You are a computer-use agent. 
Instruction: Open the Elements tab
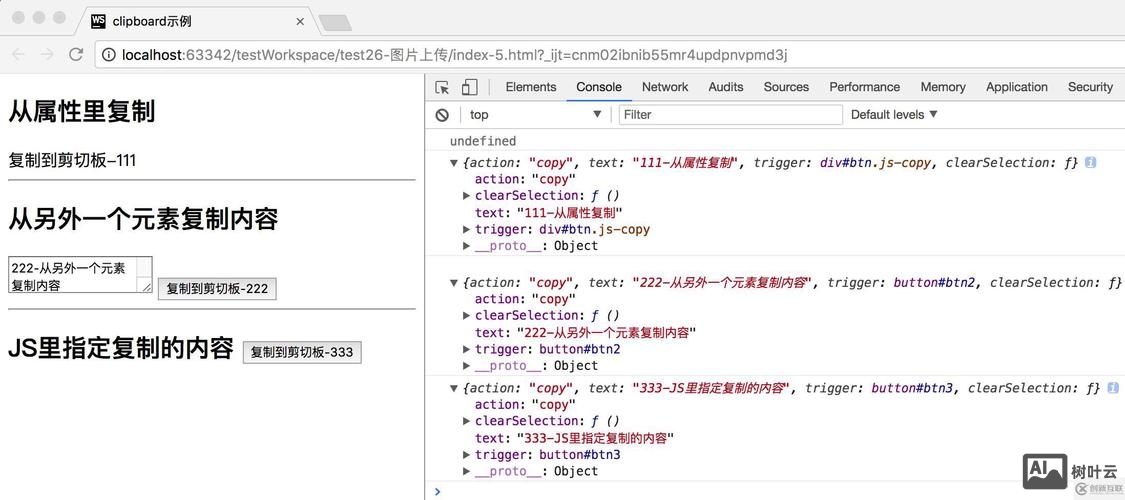coord(531,87)
